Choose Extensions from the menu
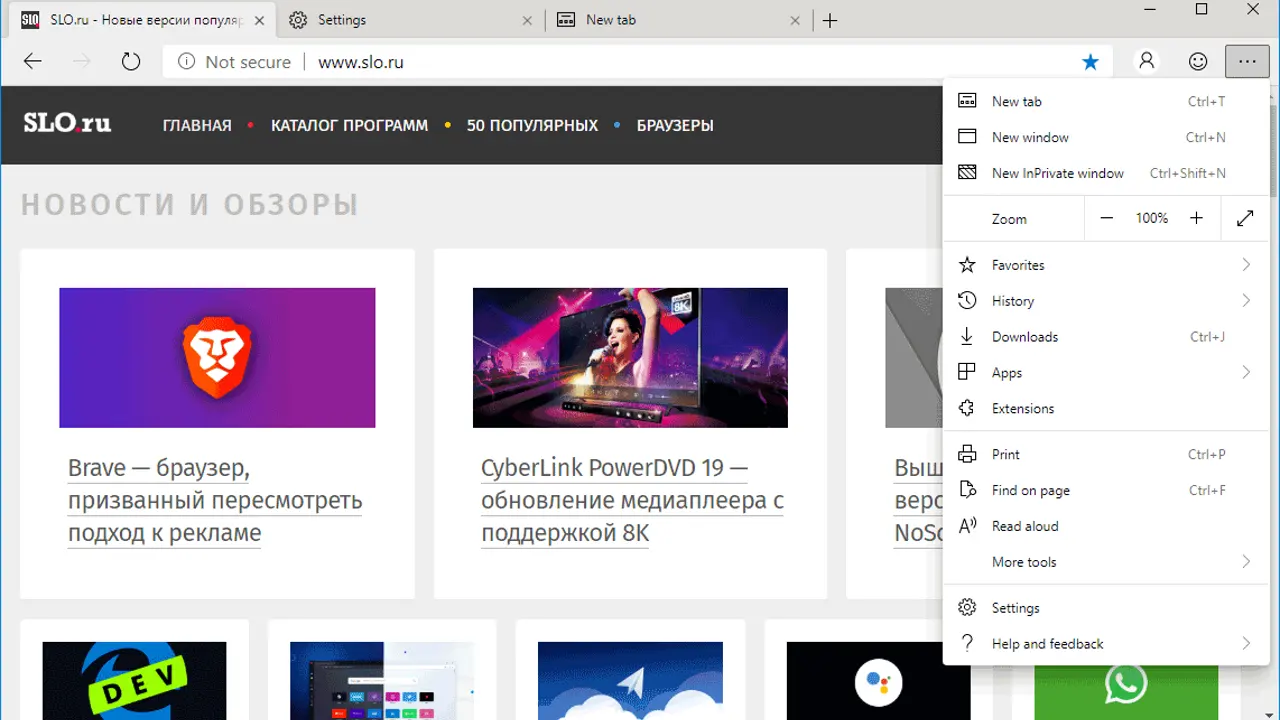This screenshot has width=1280, height=720. point(1022,409)
